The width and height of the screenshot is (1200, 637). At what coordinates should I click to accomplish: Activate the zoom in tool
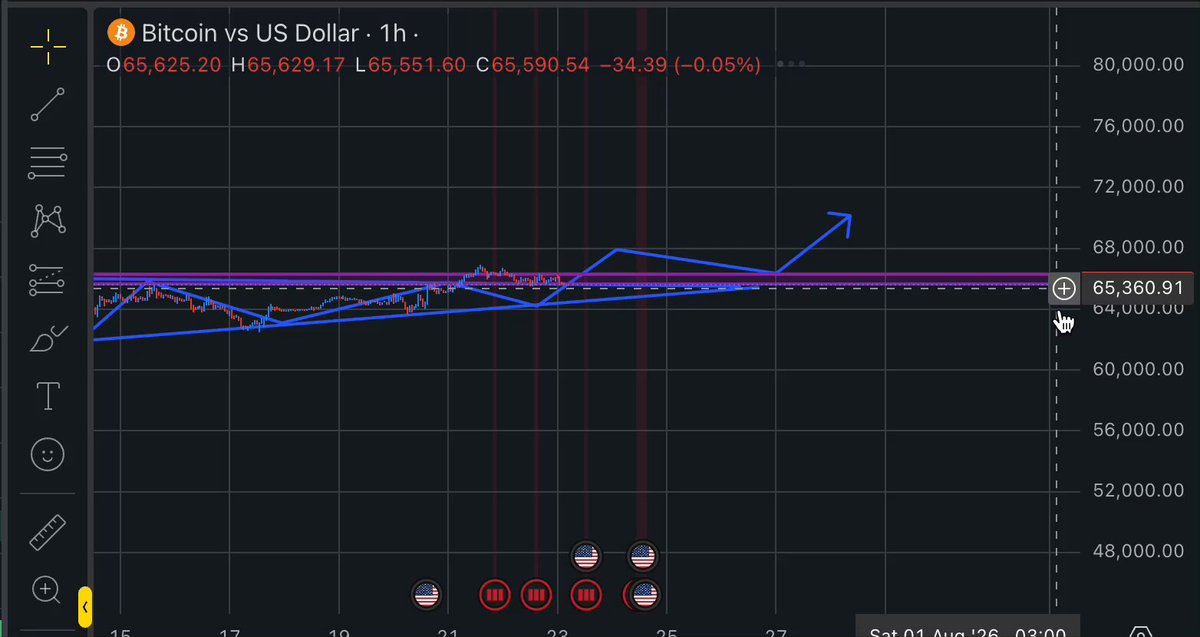47,589
